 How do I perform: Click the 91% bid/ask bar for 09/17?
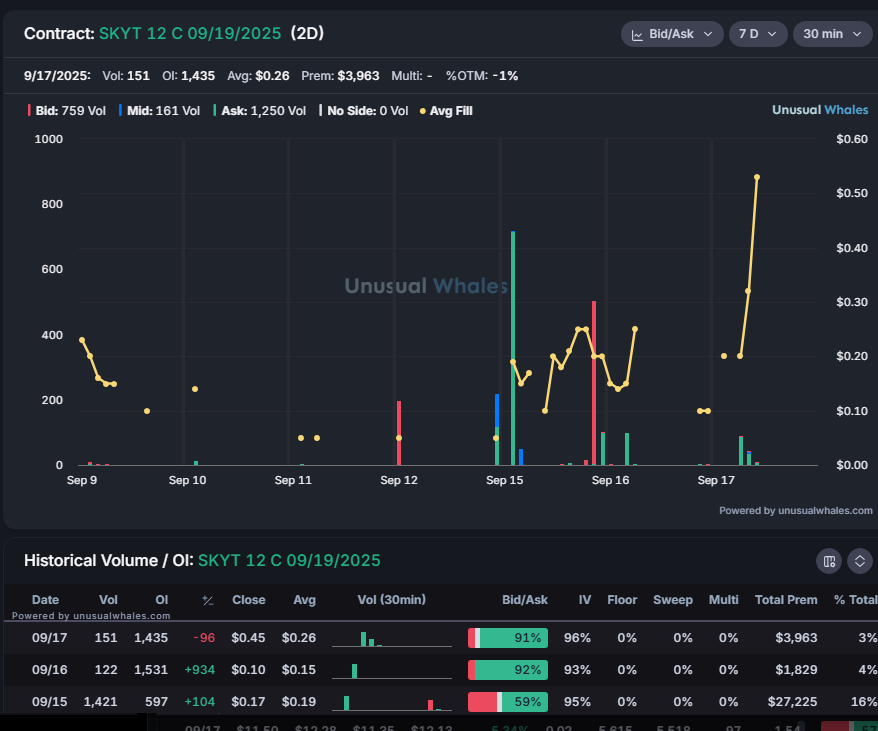(508, 638)
